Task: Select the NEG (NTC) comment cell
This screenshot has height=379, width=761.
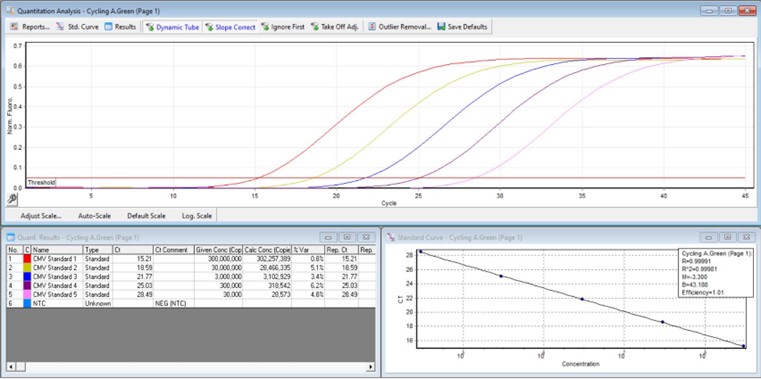Action: click(173, 303)
